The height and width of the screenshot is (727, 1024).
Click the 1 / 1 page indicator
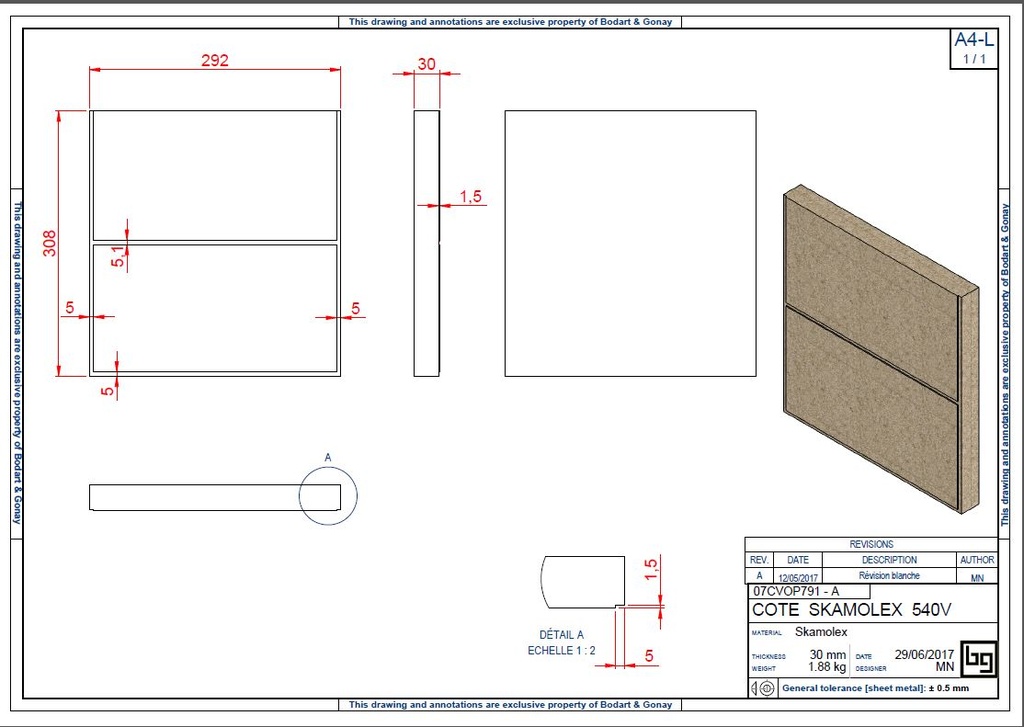coord(972,57)
